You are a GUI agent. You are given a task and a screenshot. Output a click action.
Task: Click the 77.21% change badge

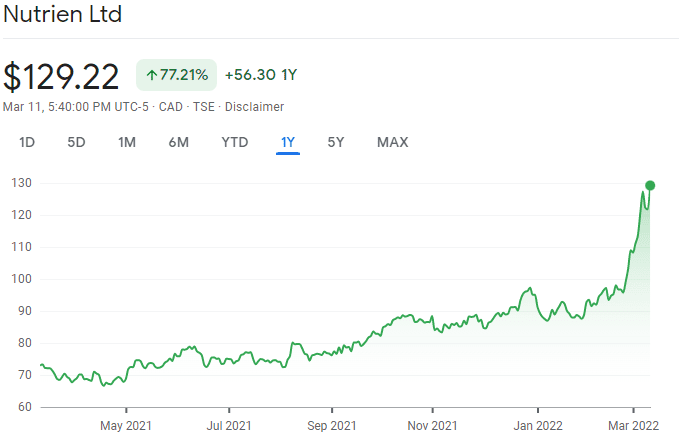coord(175,75)
